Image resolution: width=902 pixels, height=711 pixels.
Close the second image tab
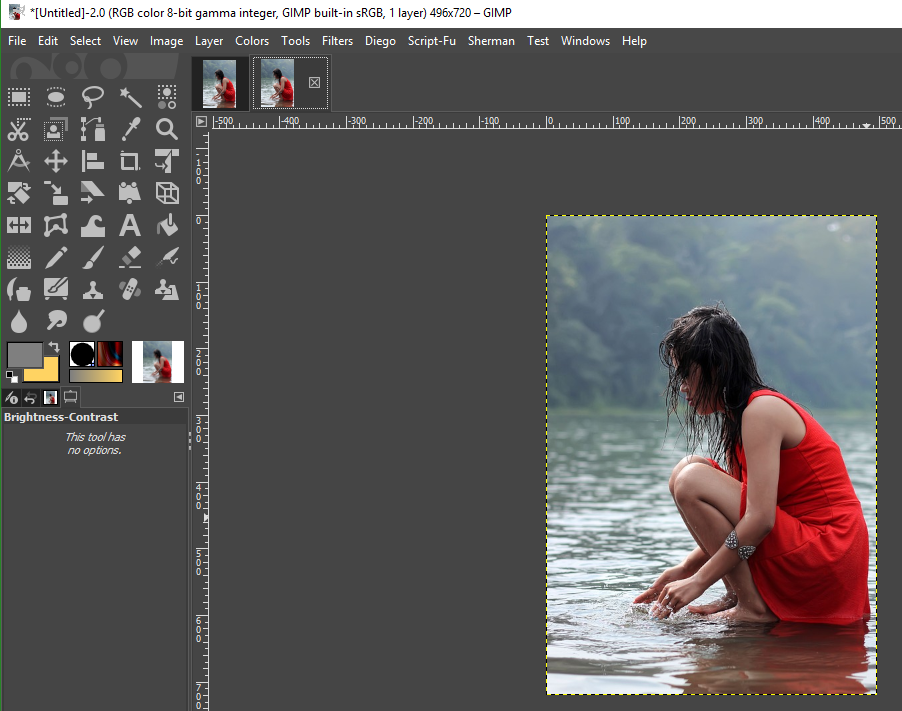click(314, 82)
